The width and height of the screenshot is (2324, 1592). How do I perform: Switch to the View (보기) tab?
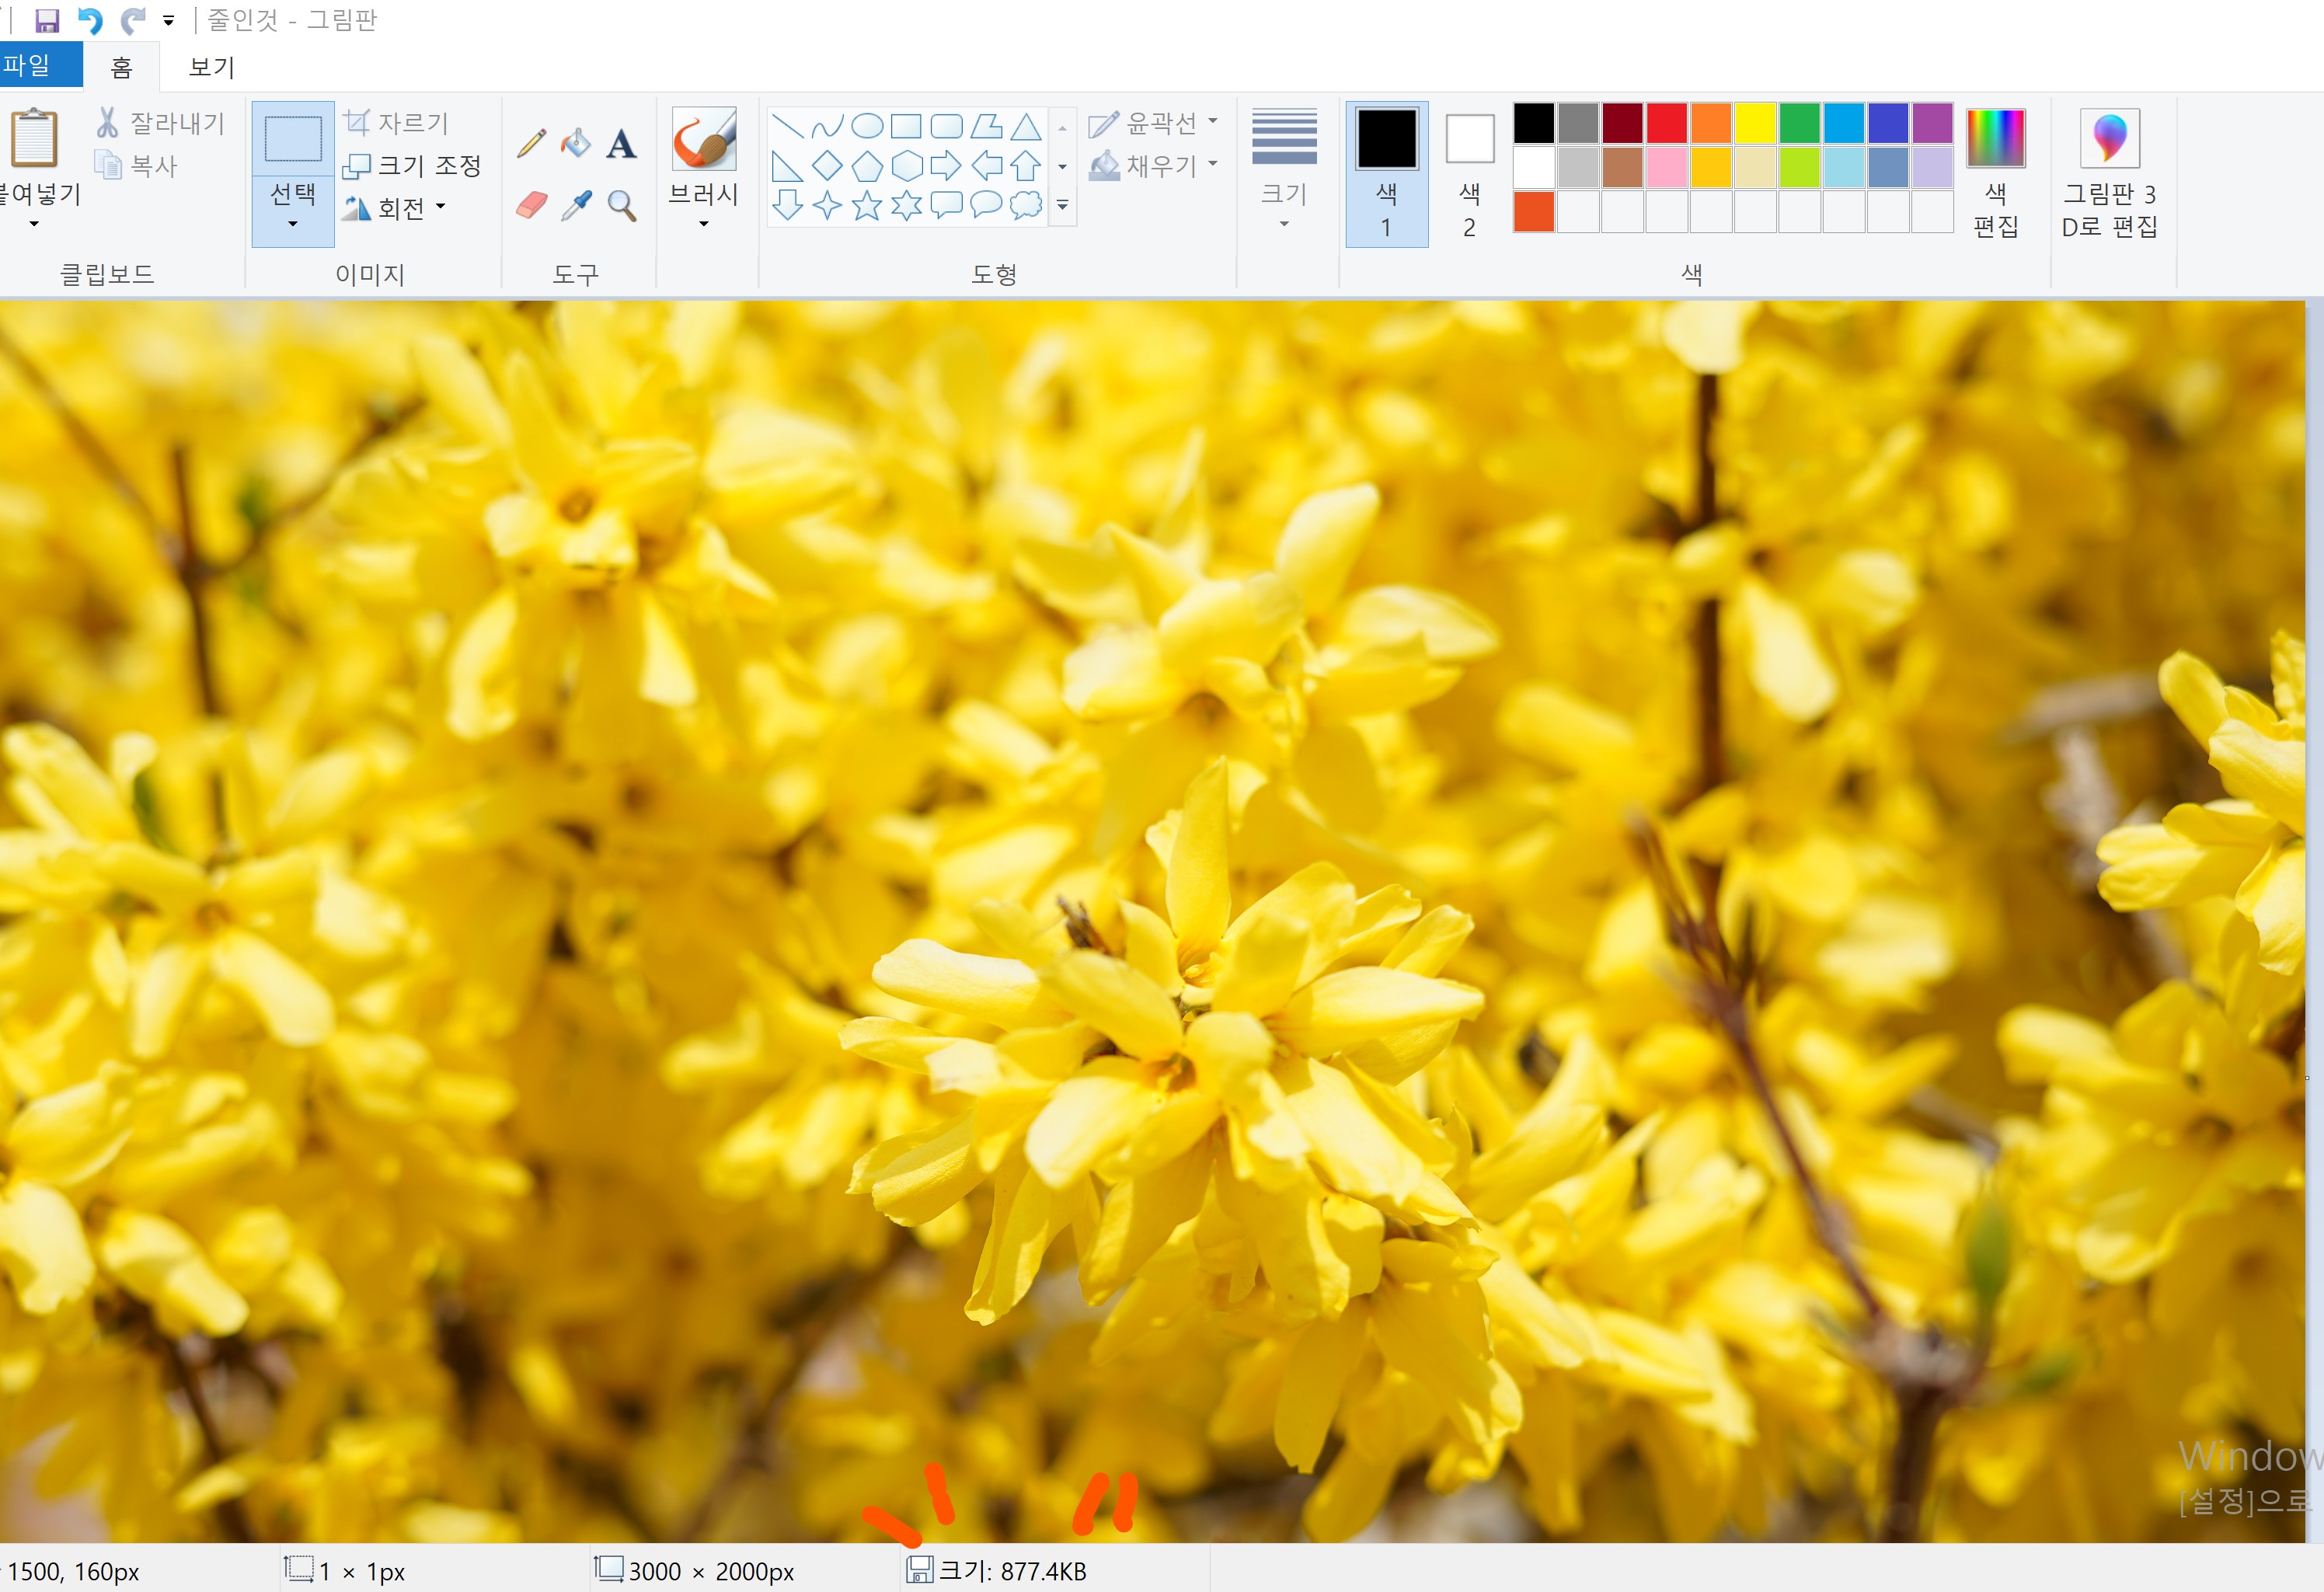click(211, 67)
